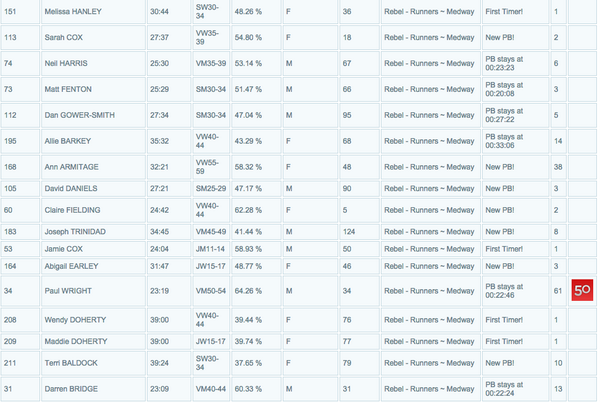Click club name in Paul WRIGHT row
Viewport: 600px width, 402px height.
(x=429, y=291)
